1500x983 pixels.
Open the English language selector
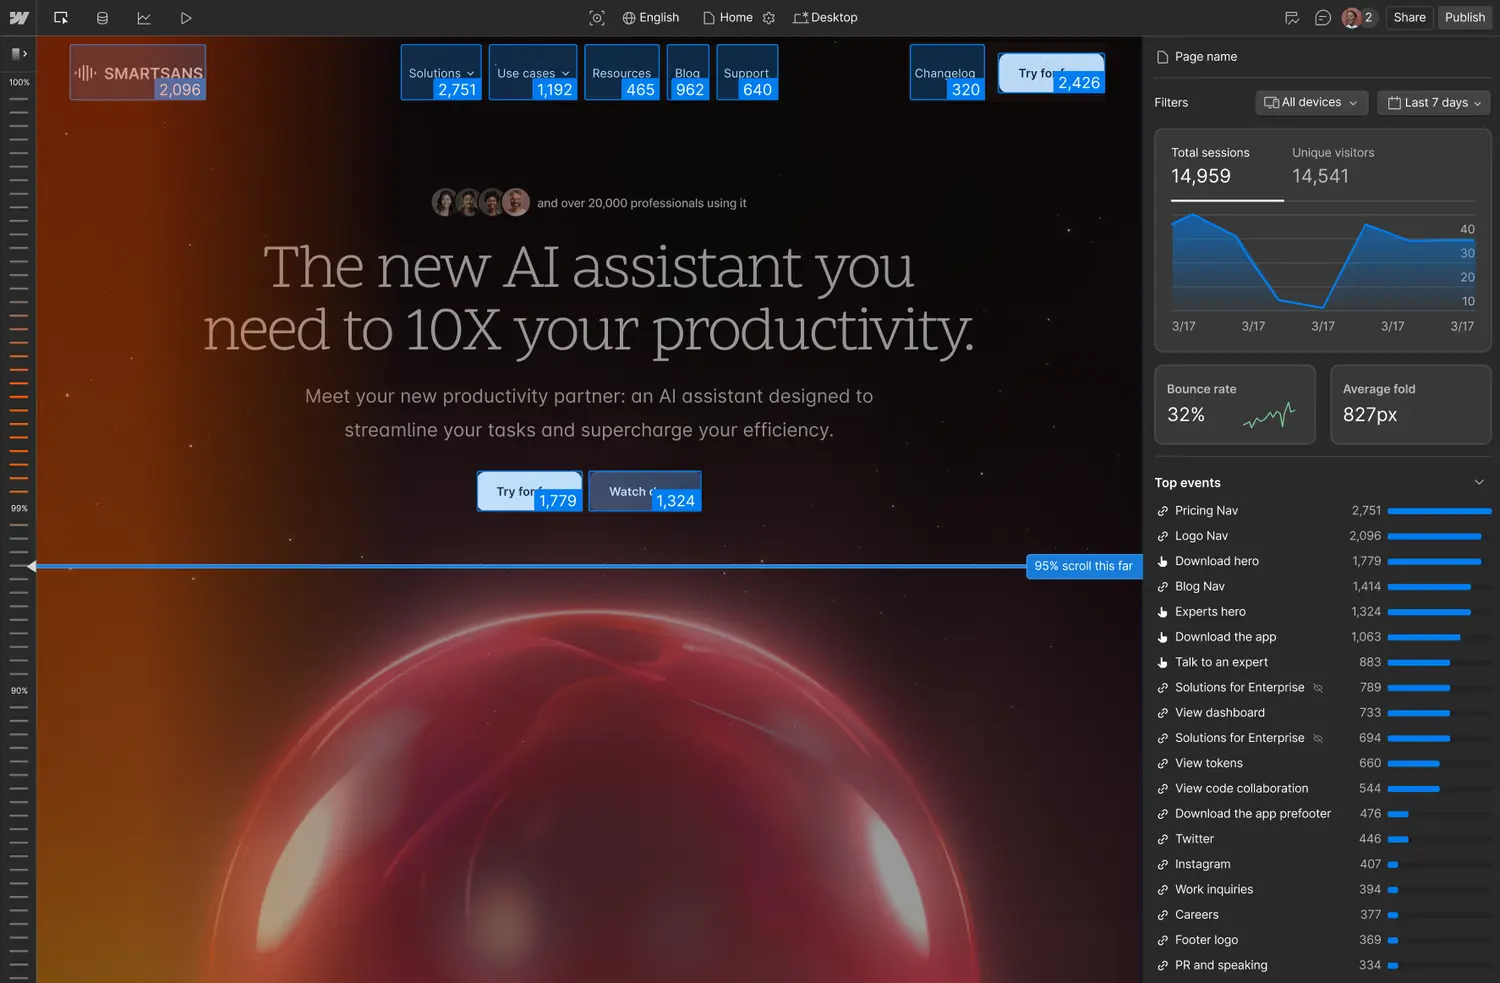[650, 18]
